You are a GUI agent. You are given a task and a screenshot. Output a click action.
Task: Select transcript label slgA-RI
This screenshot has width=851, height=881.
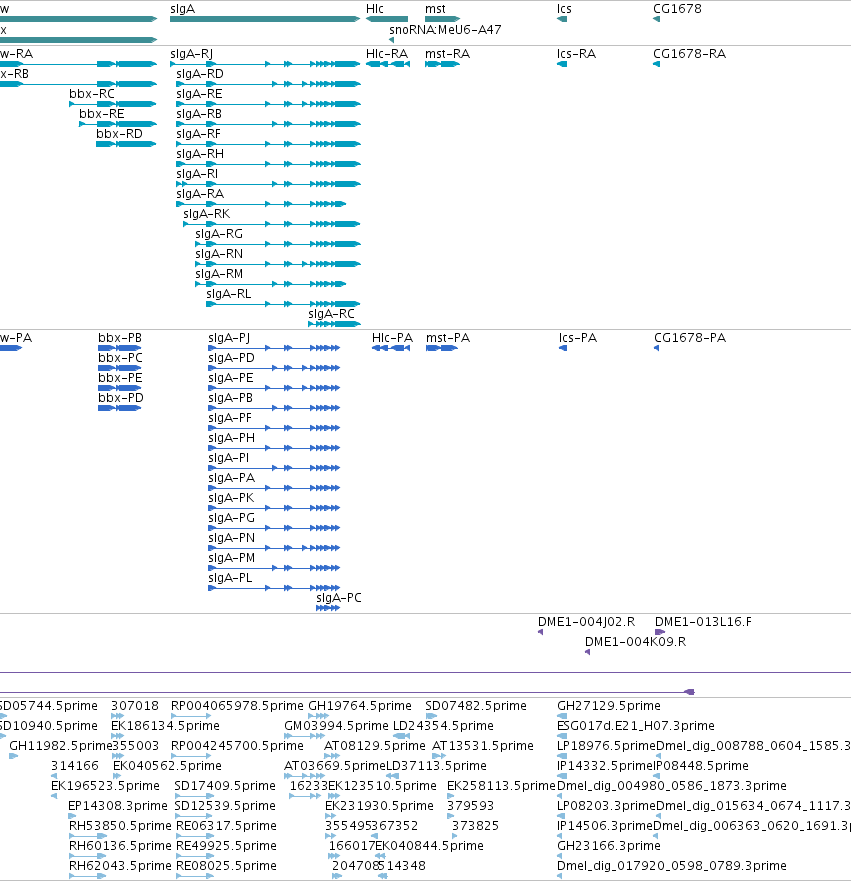[197, 174]
